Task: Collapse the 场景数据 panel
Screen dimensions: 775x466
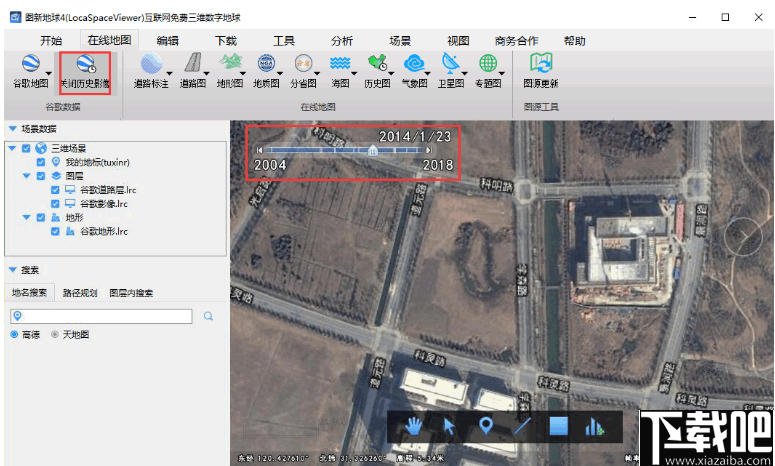Action: [x=13, y=129]
